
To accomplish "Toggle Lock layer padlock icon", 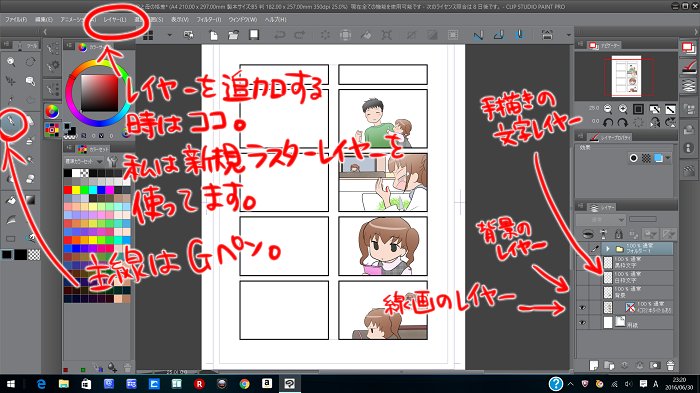I will [618, 234].
